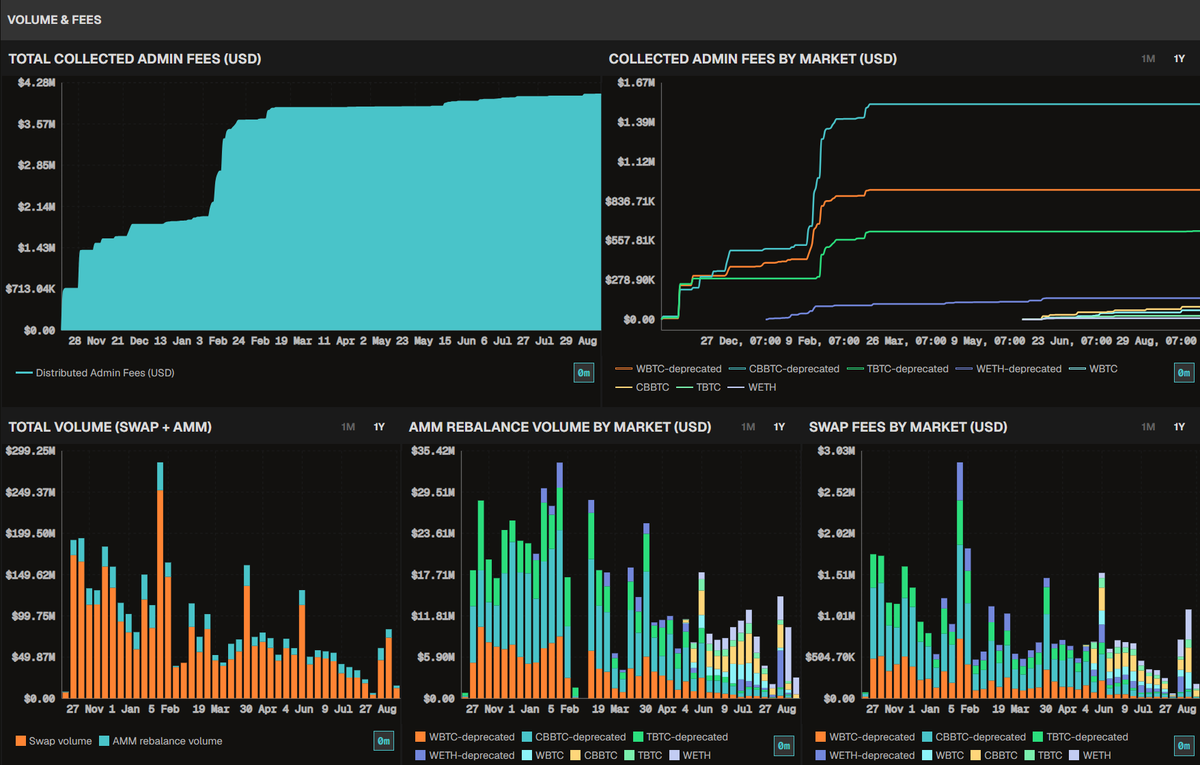Toggle TBTC-deprecated in Swap Fees legend
The width and height of the screenshot is (1200, 765).
[x=1080, y=737]
